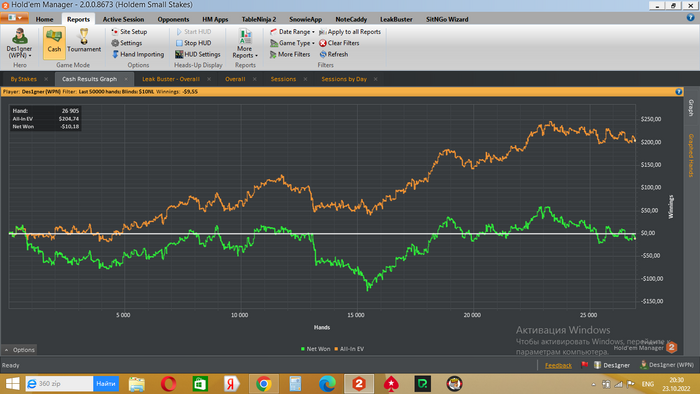
Task: Open the TableNinja 2 tab
Action: pos(259,19)
